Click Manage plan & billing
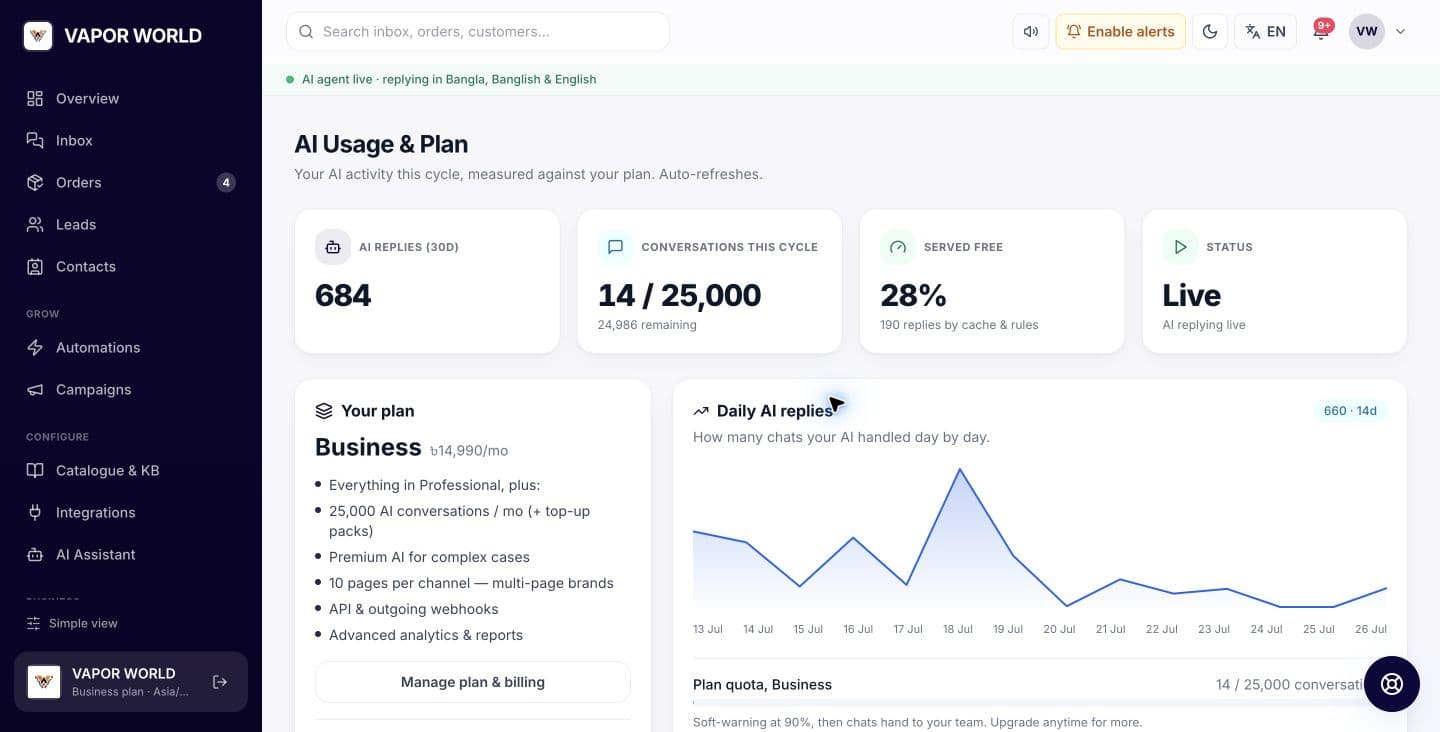The height and width of the screenshot is (732, 1440). click(x=473, y=682)
